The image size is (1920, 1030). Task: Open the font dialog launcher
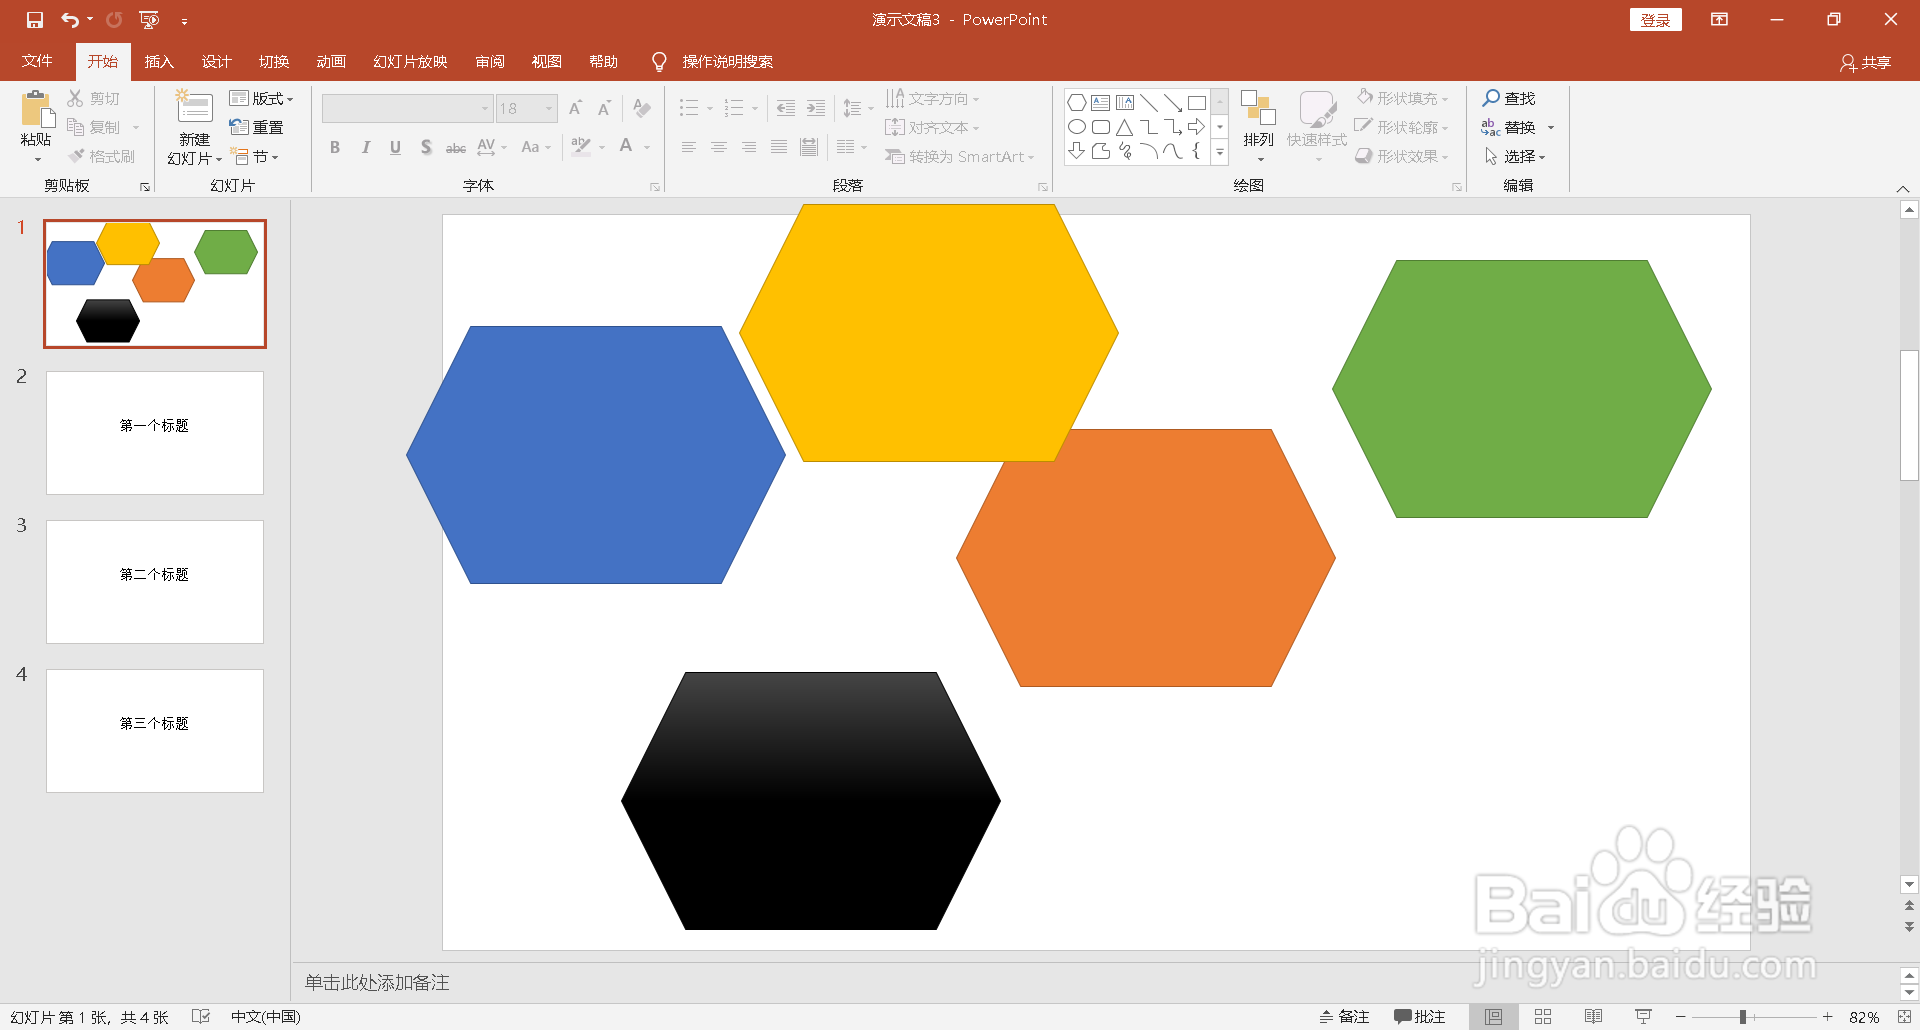655,187
